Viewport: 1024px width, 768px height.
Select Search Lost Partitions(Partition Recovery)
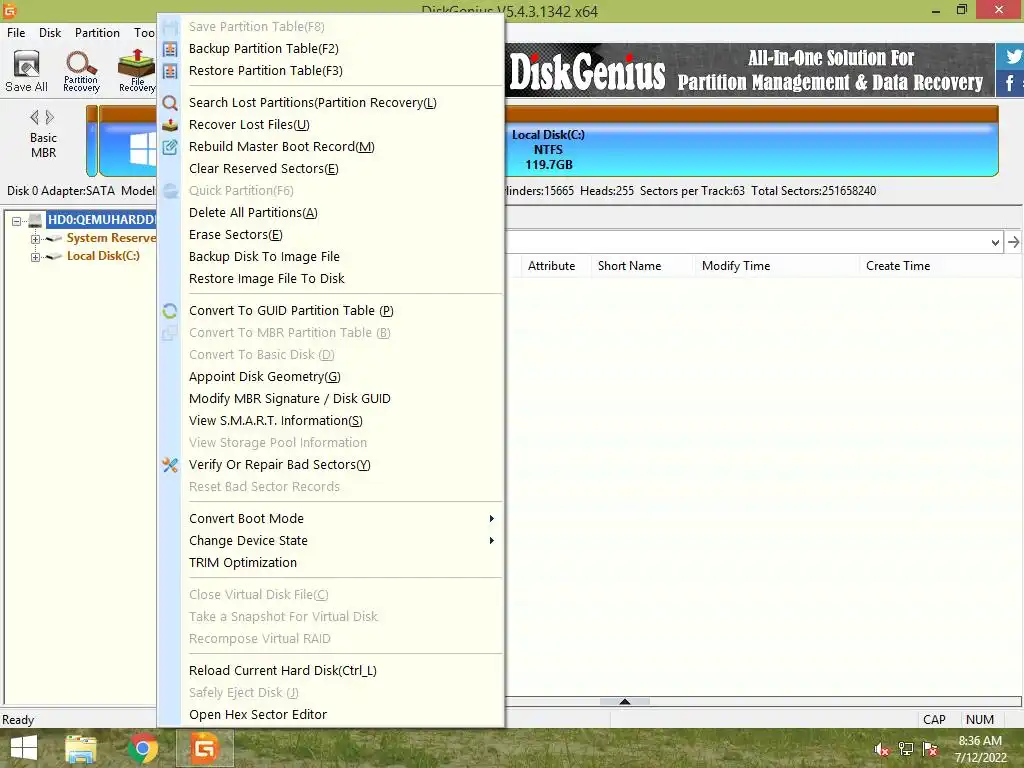coord(313,103)
